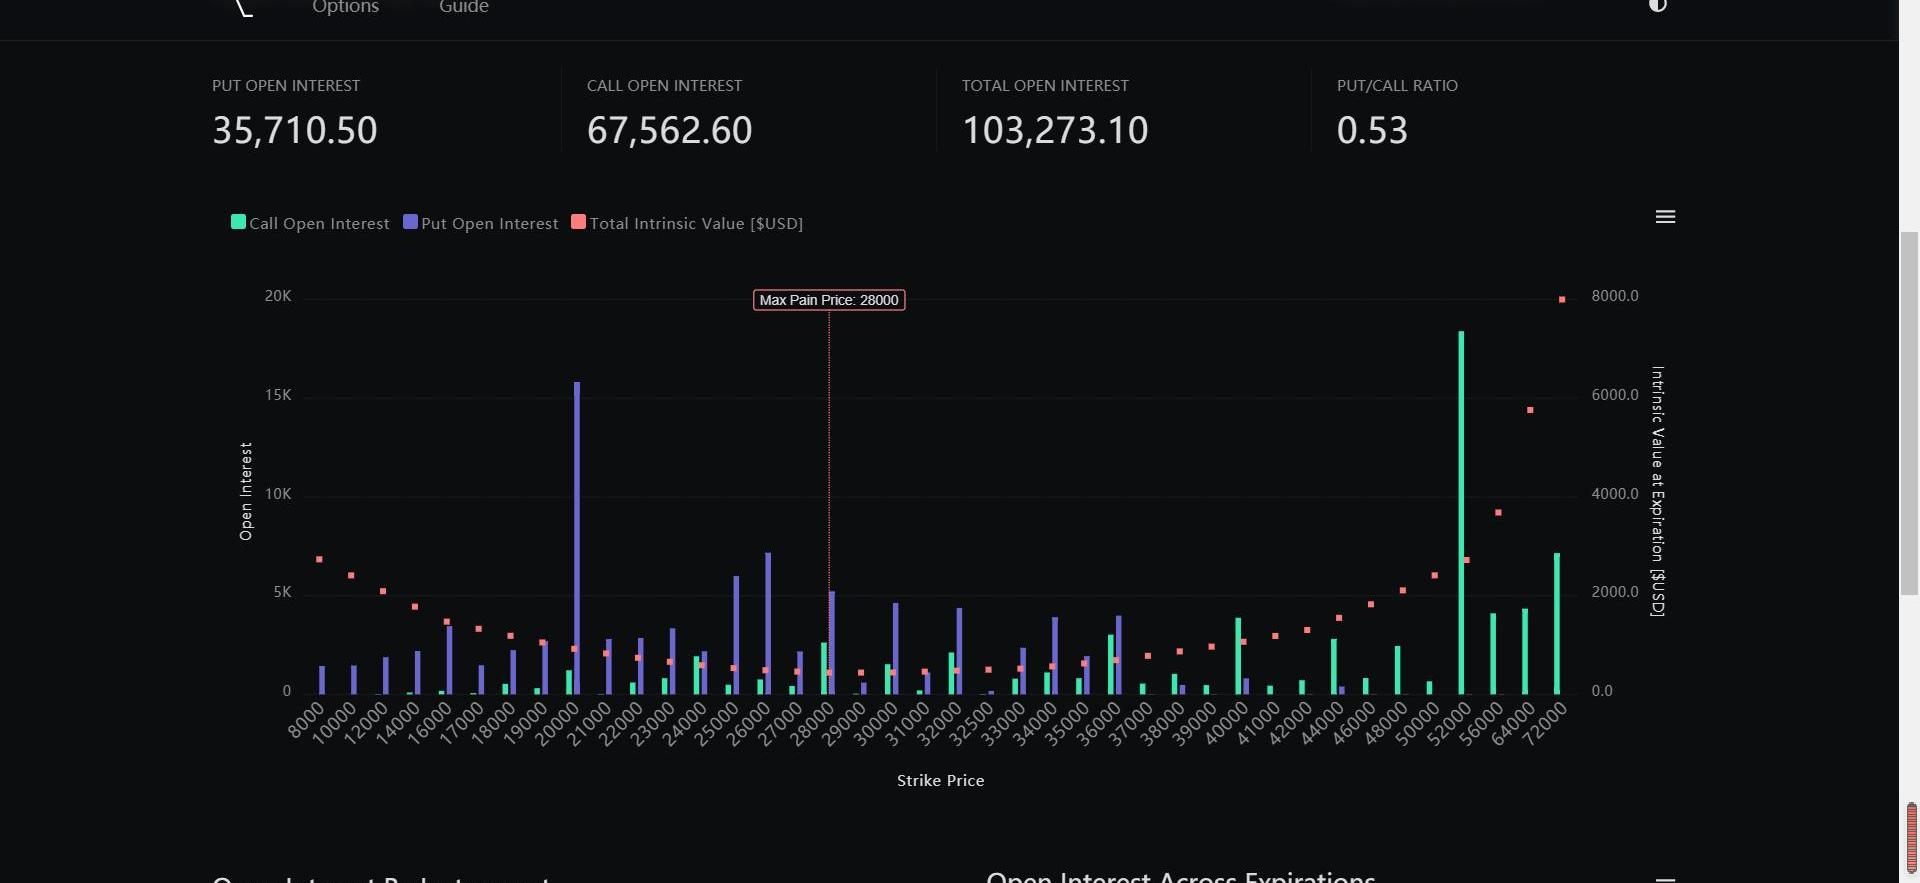Click the site logo in the navbar
Image resolution: width=1920 pixels, height=883 pixels.
[242, 8]
